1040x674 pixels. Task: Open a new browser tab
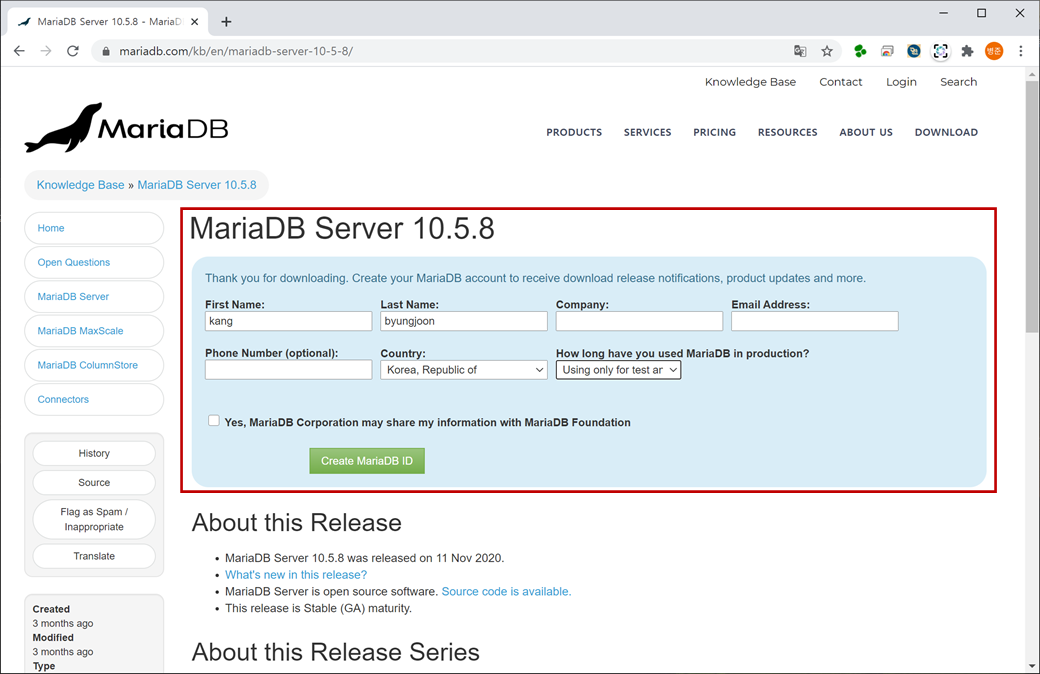click(x=226, y=22)
